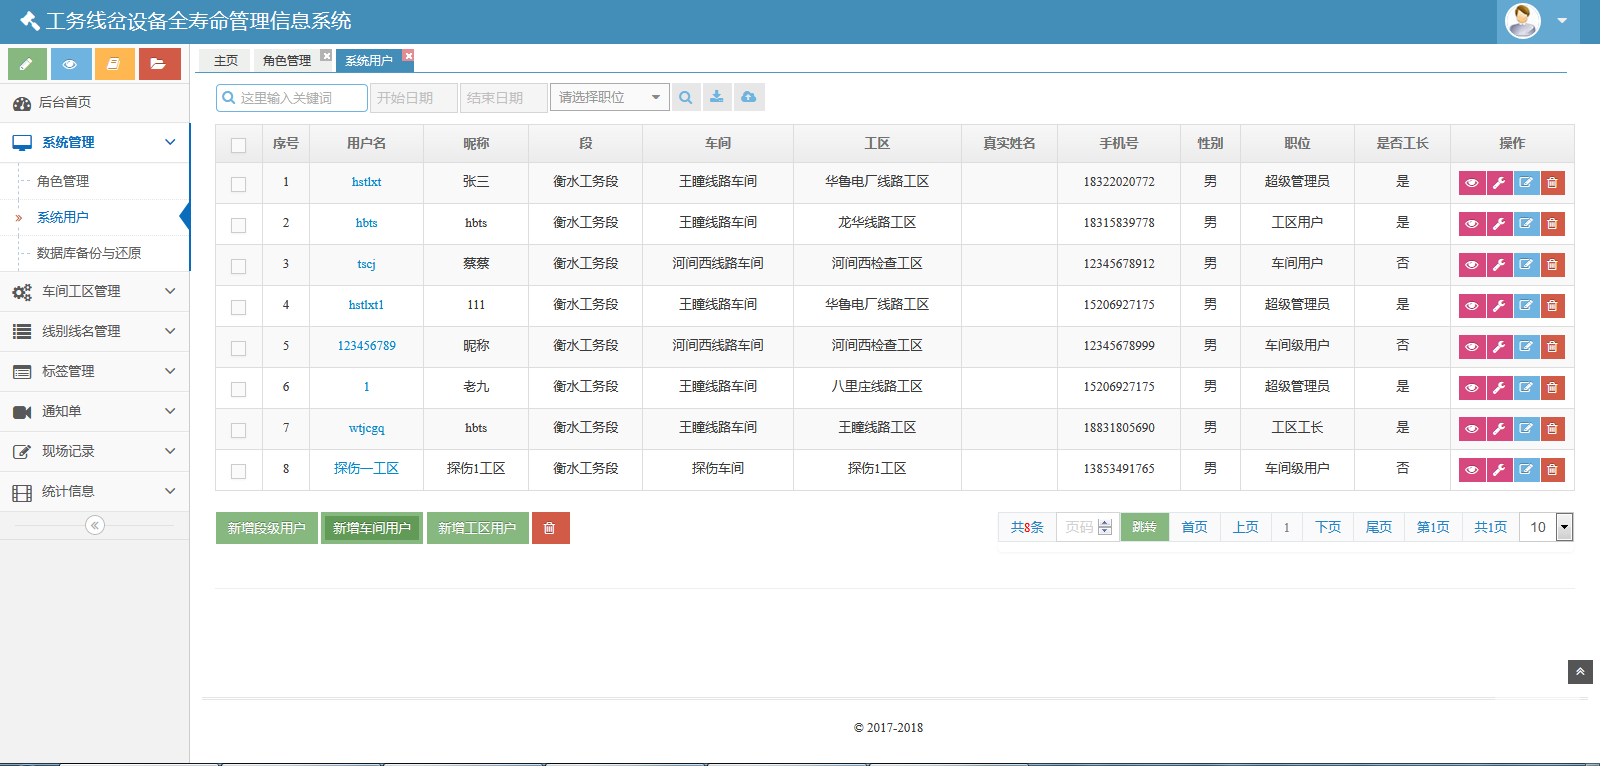
Task: Click the cloud upload import icon
Action: (x=748, y=98)
